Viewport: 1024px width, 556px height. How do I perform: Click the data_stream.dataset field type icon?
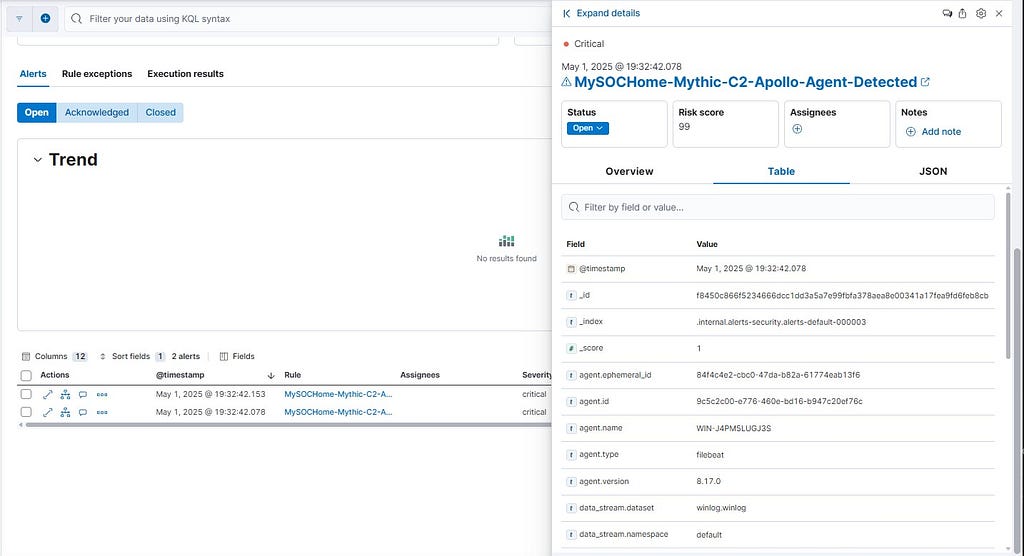571,508
